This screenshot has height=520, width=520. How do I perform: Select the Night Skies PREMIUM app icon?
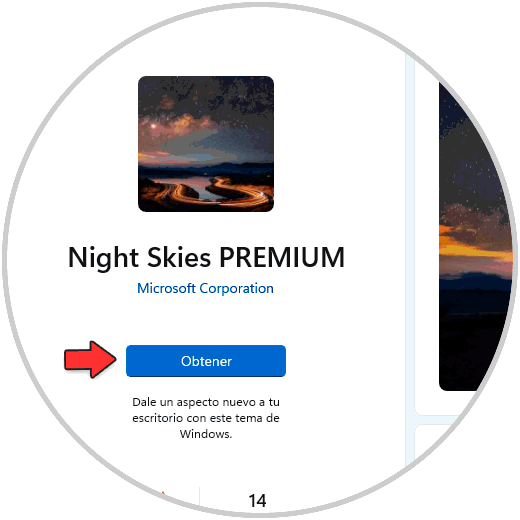pyautogui.click(x=206, y=144)
